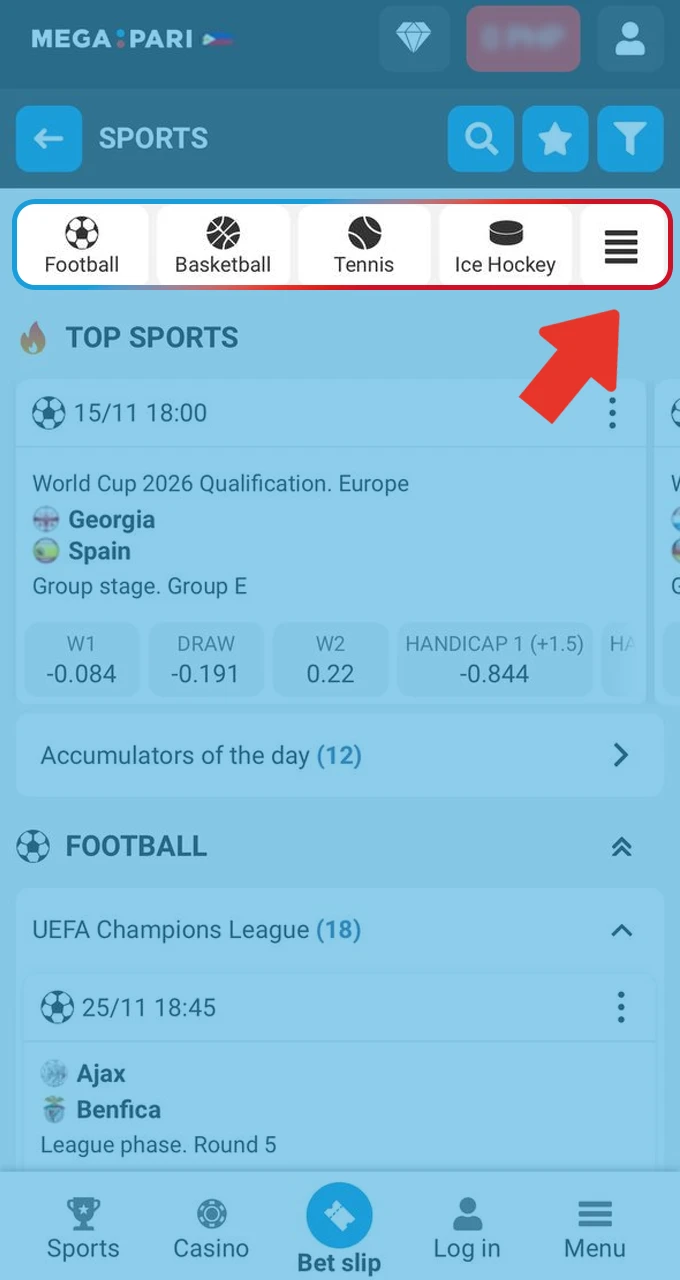Choose the Tennis sport icon
This screenshot has height=1280, width=680.
pos(364,246)
